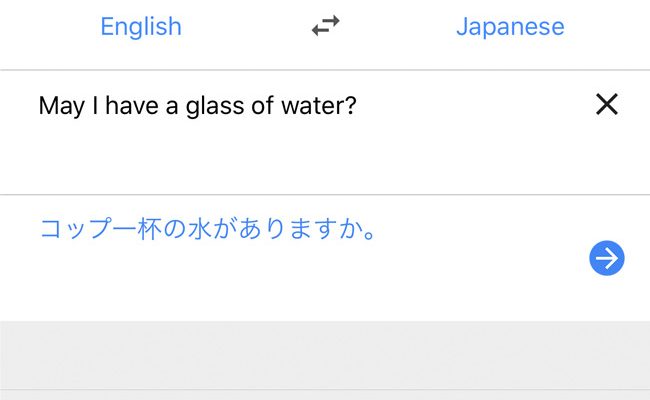Select the Japanese translation text
The height and width of the screenshot is (400, 650).
click(208, 229)
